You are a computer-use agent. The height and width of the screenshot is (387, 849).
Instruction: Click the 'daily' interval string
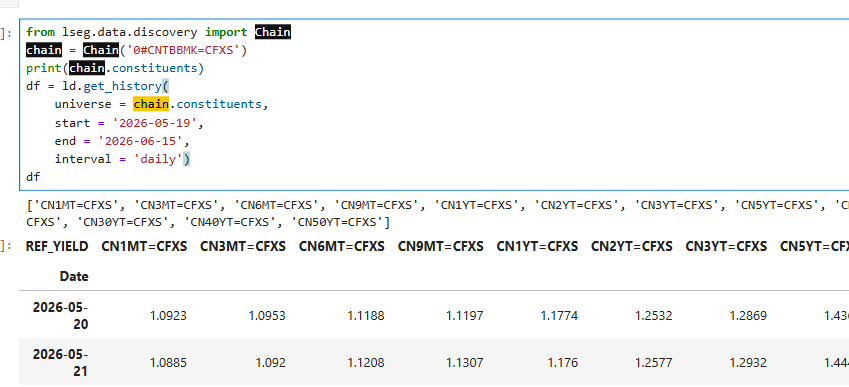[158, 159]
